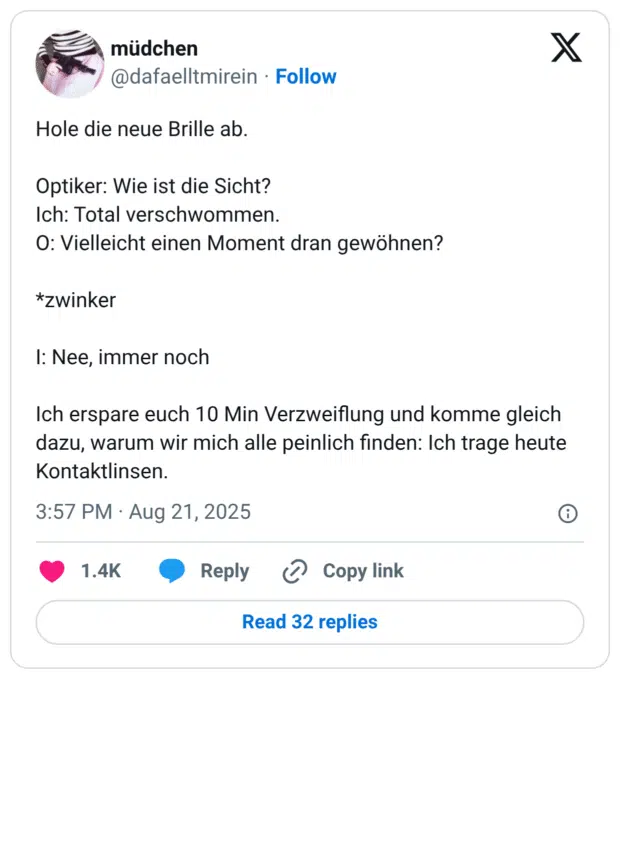Like the post using the heart icon
620x862 pixels.
tap(52, 571)
